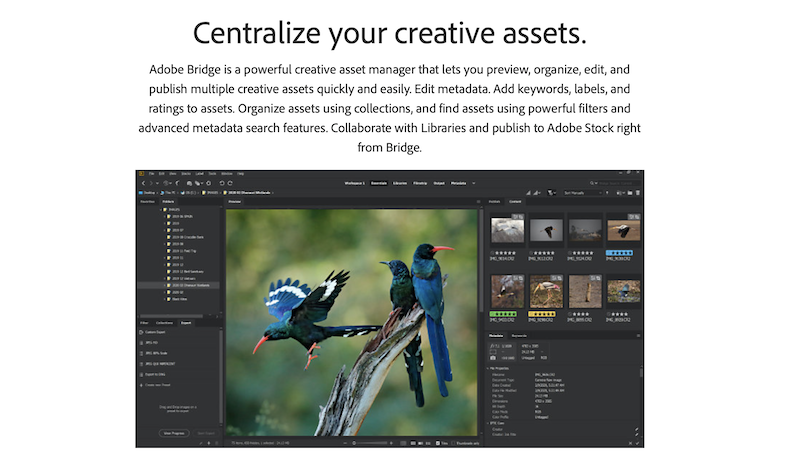The width and height of the screenshot is (800, 461).
Task: Apply metadata changes with checkmark icon
Action: [638, 444]
